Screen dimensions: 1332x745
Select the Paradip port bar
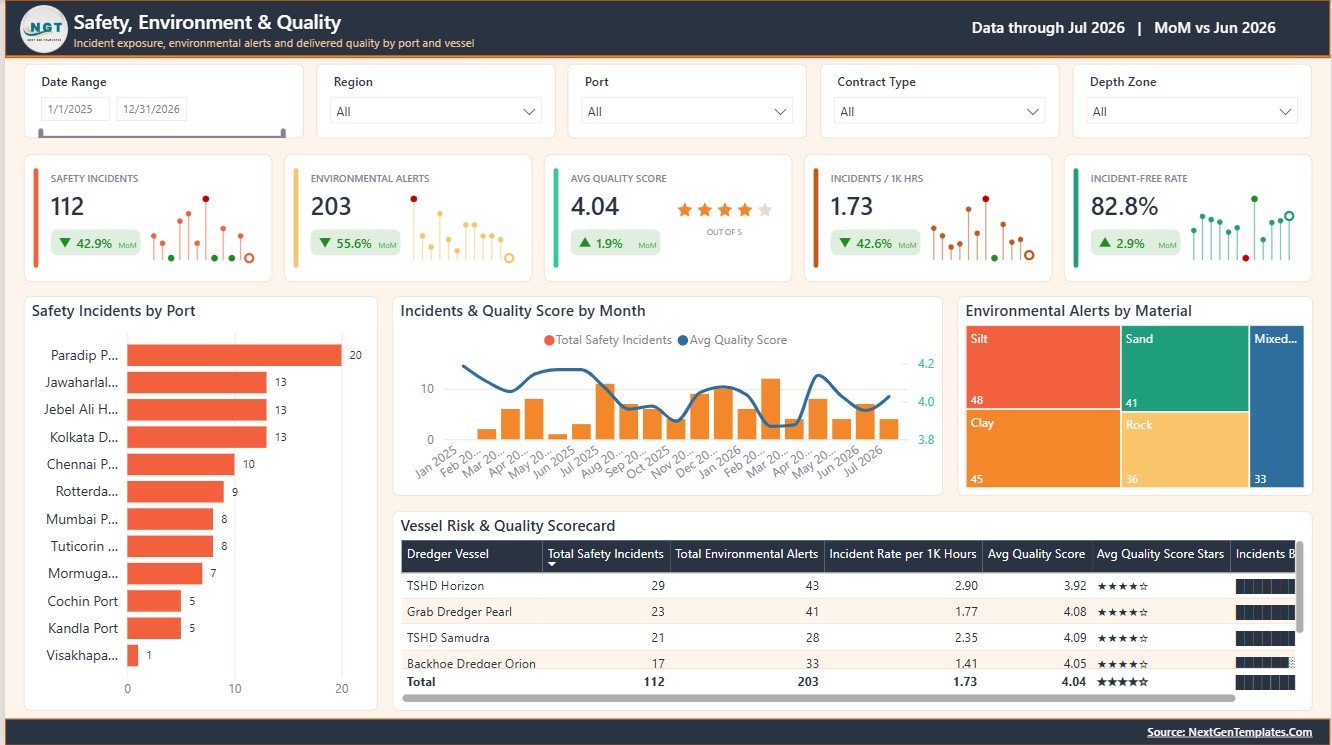click(x=235, y=355)
